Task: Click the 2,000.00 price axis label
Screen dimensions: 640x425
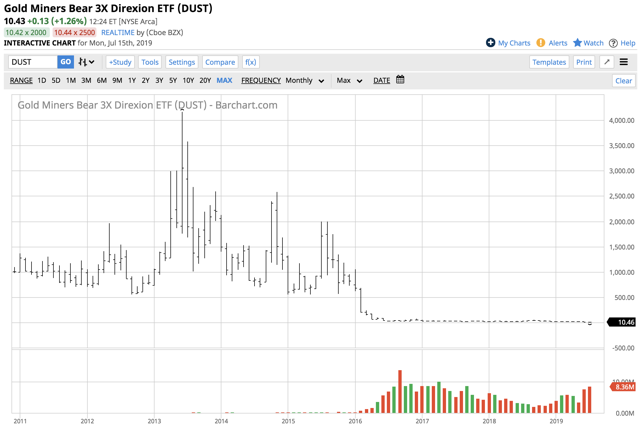Action: (x=622, y=222)
